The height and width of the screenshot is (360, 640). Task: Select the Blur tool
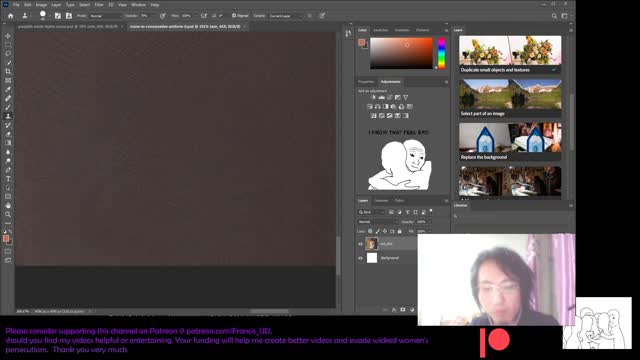[8, 152]
